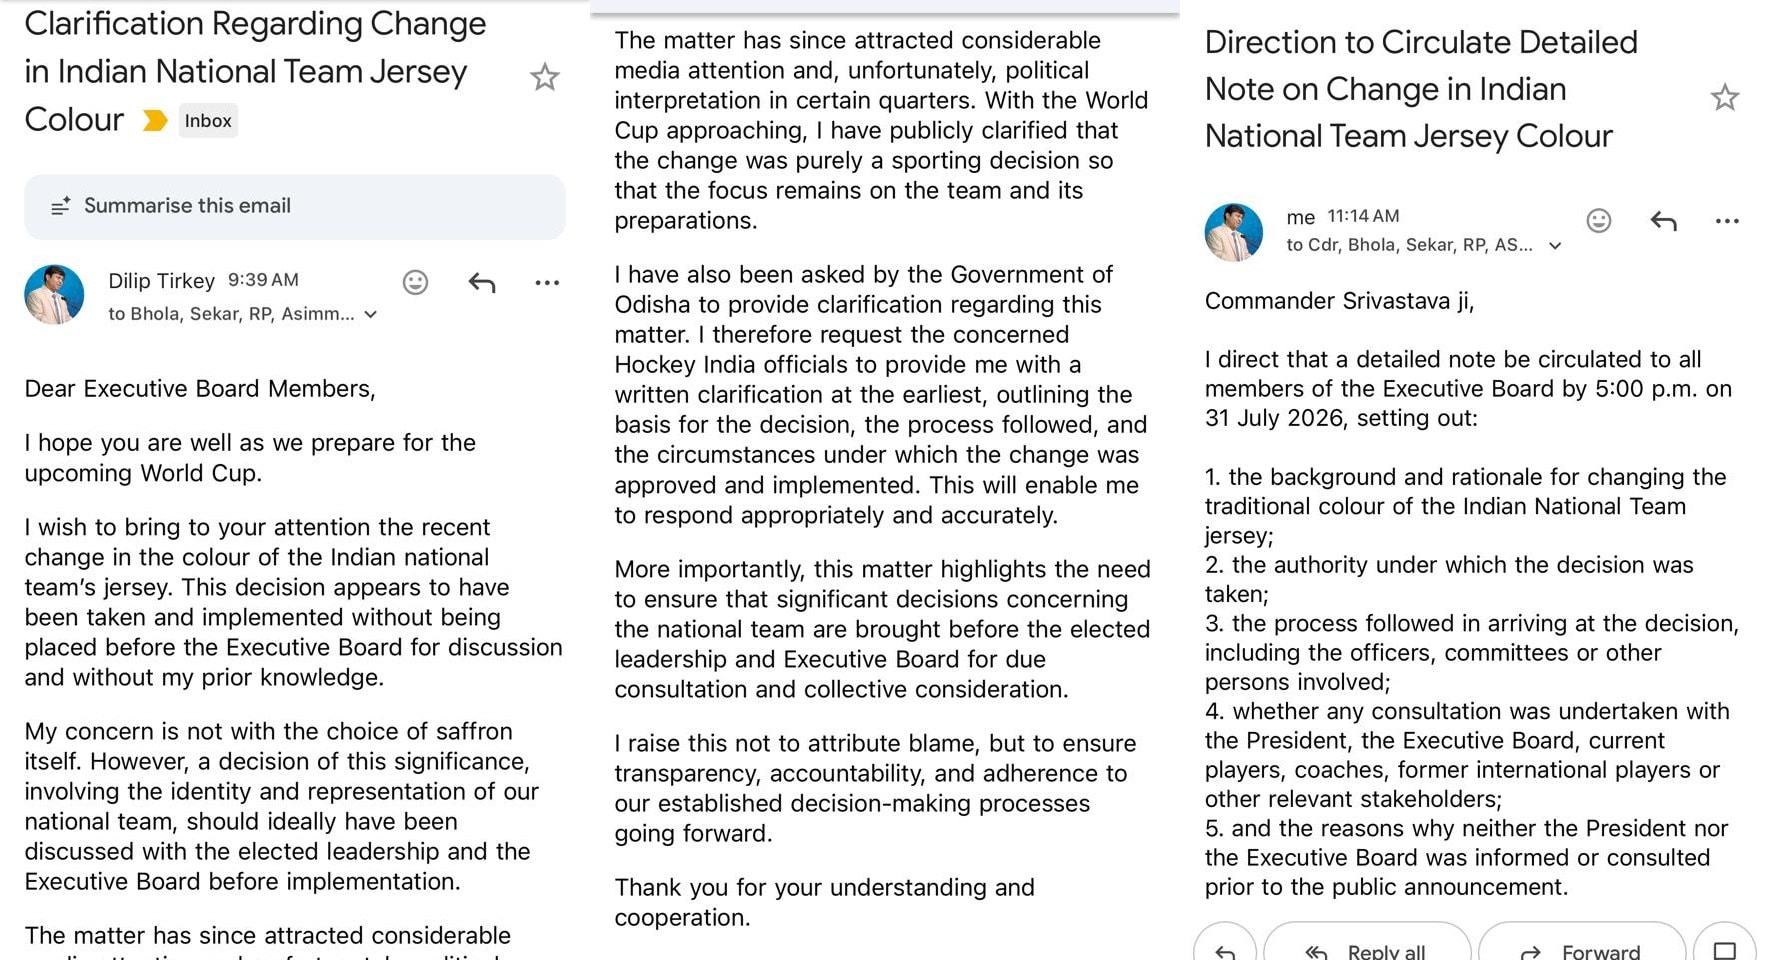Open Dilip Tirkey's profile picture
1770x960 pixels.
(54, 294)
